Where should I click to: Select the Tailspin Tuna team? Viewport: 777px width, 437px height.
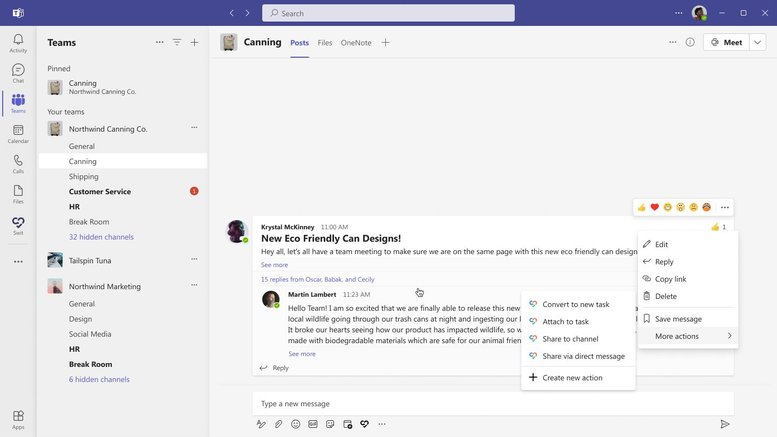coord(123,260)
